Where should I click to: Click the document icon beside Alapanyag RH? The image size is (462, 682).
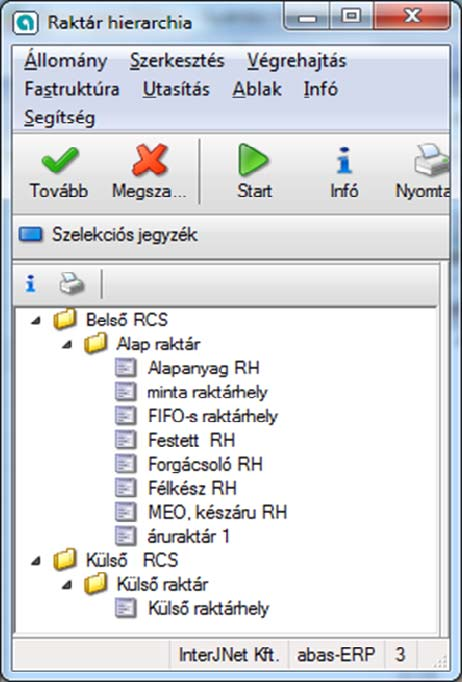click(126, 368)
